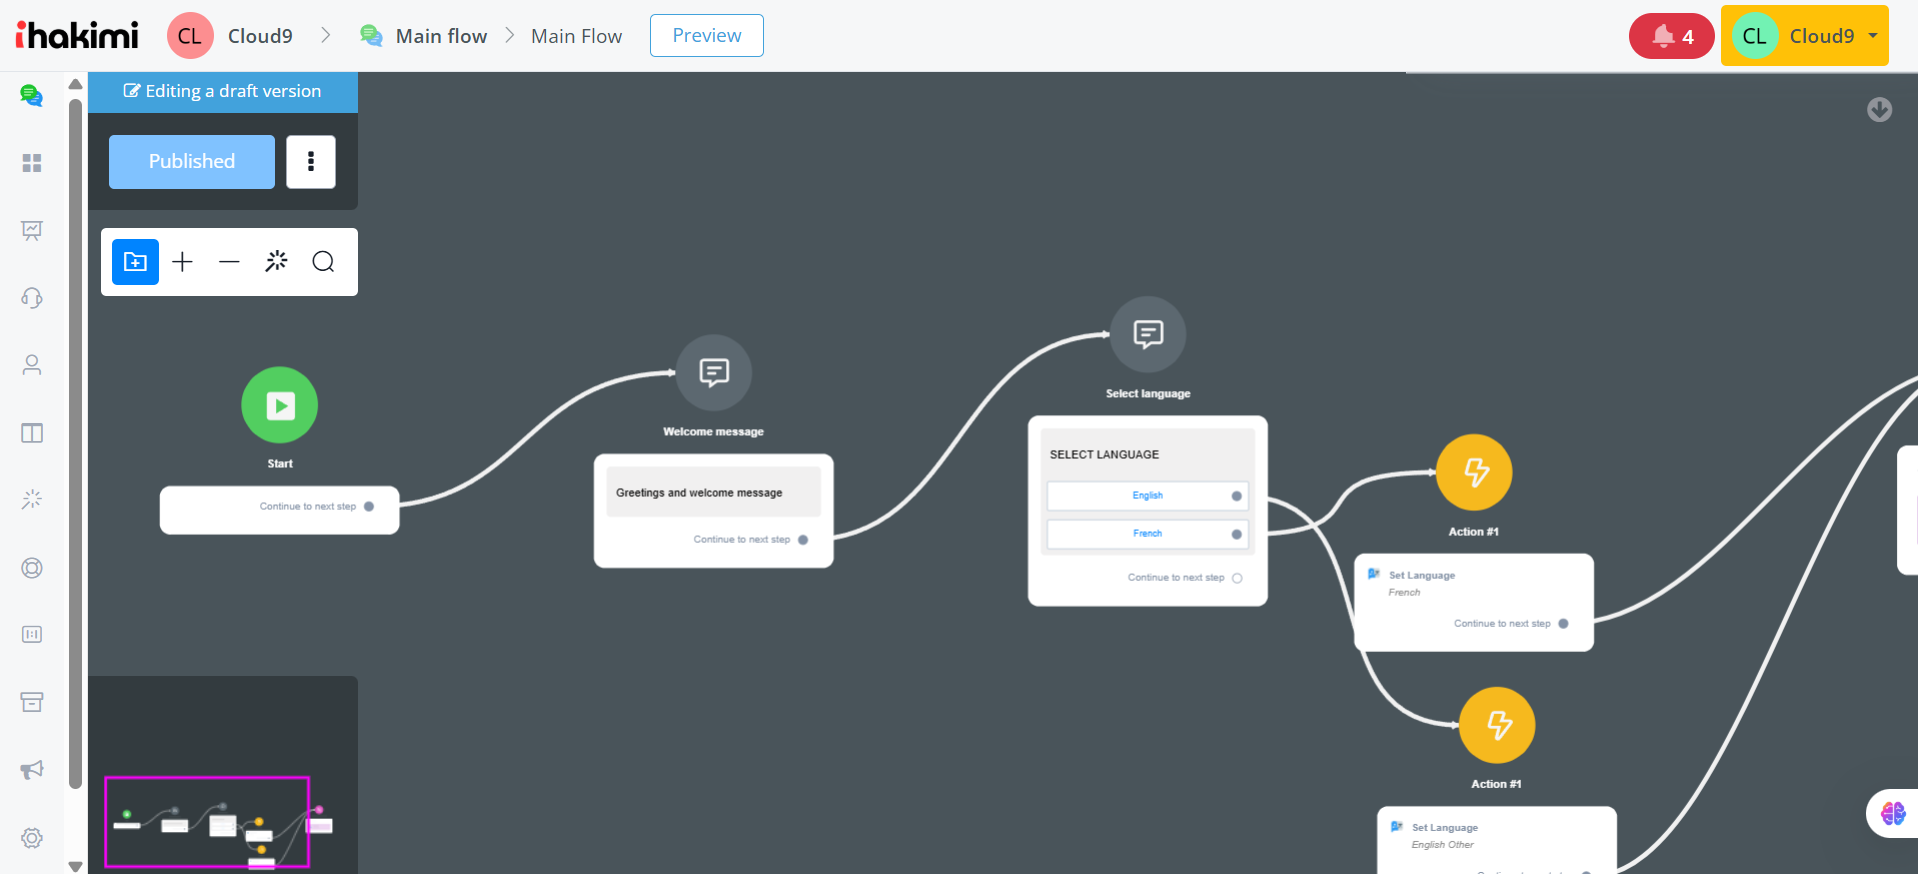The width and height of the screenshot is (1918, 874).
Task: Open the contacts person sidebar icon
Action: coord(32,365)
